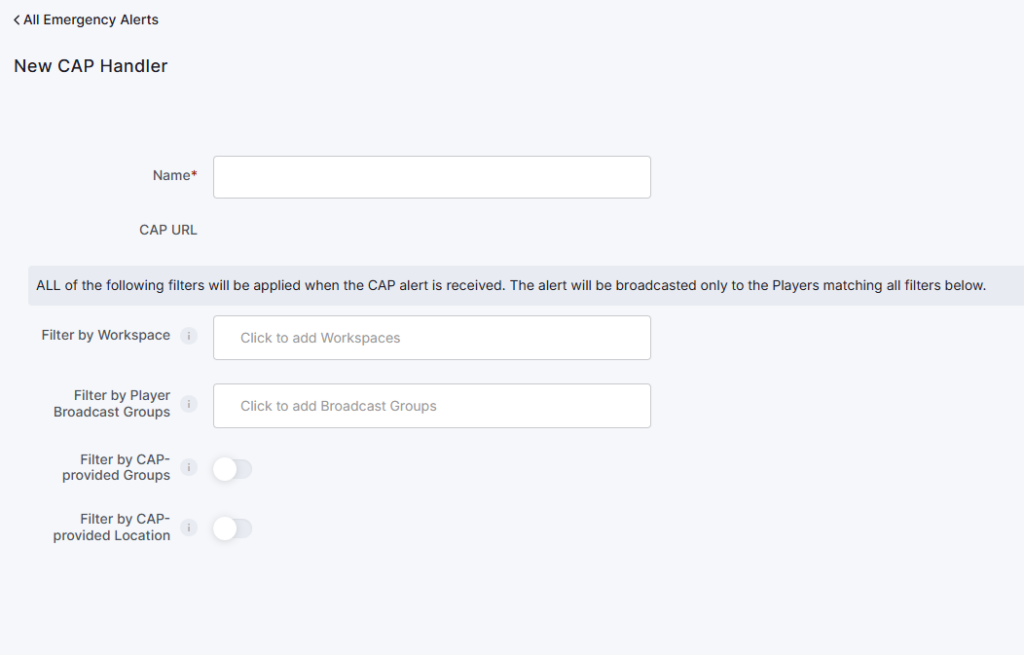Click the 'Filter by CAP-provided Groups' label

(116, 467)
